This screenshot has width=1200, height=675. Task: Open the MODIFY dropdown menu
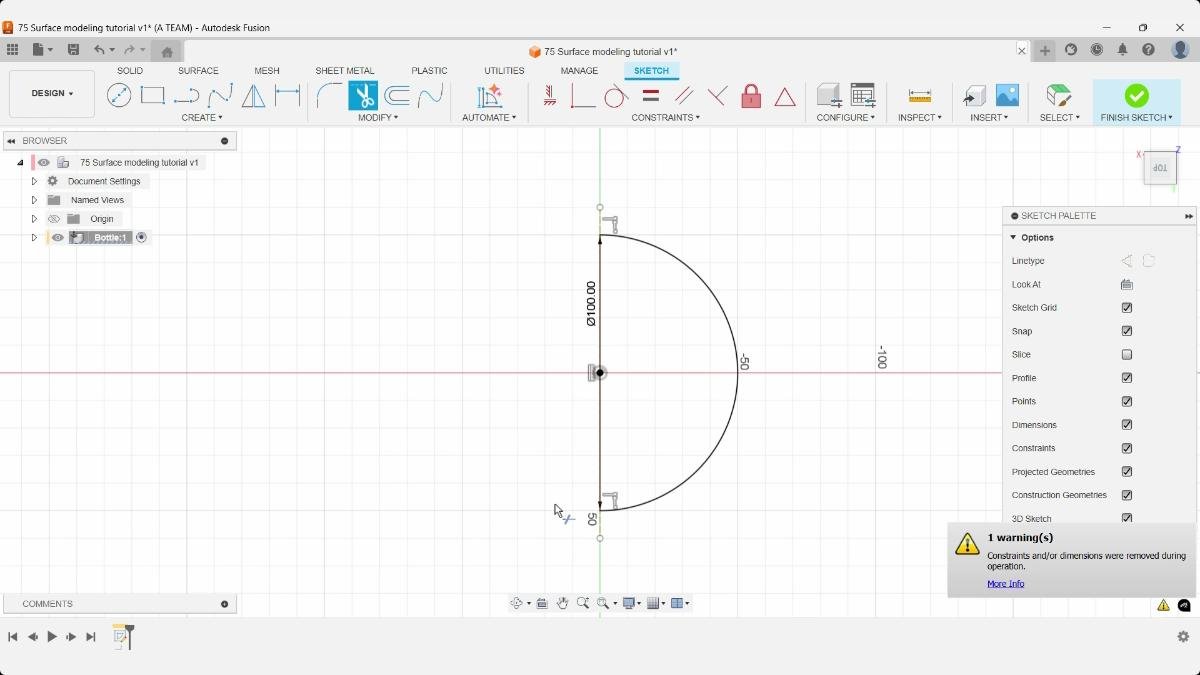(x=378, y=117)
